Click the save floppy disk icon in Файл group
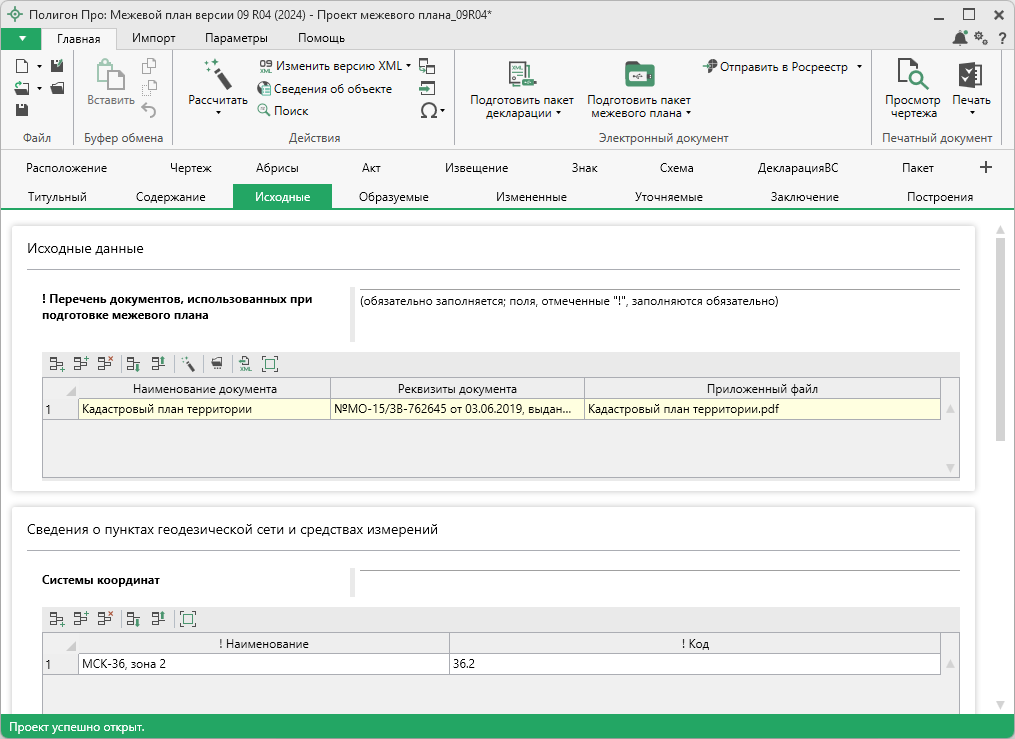 click(x=23, y=110)
